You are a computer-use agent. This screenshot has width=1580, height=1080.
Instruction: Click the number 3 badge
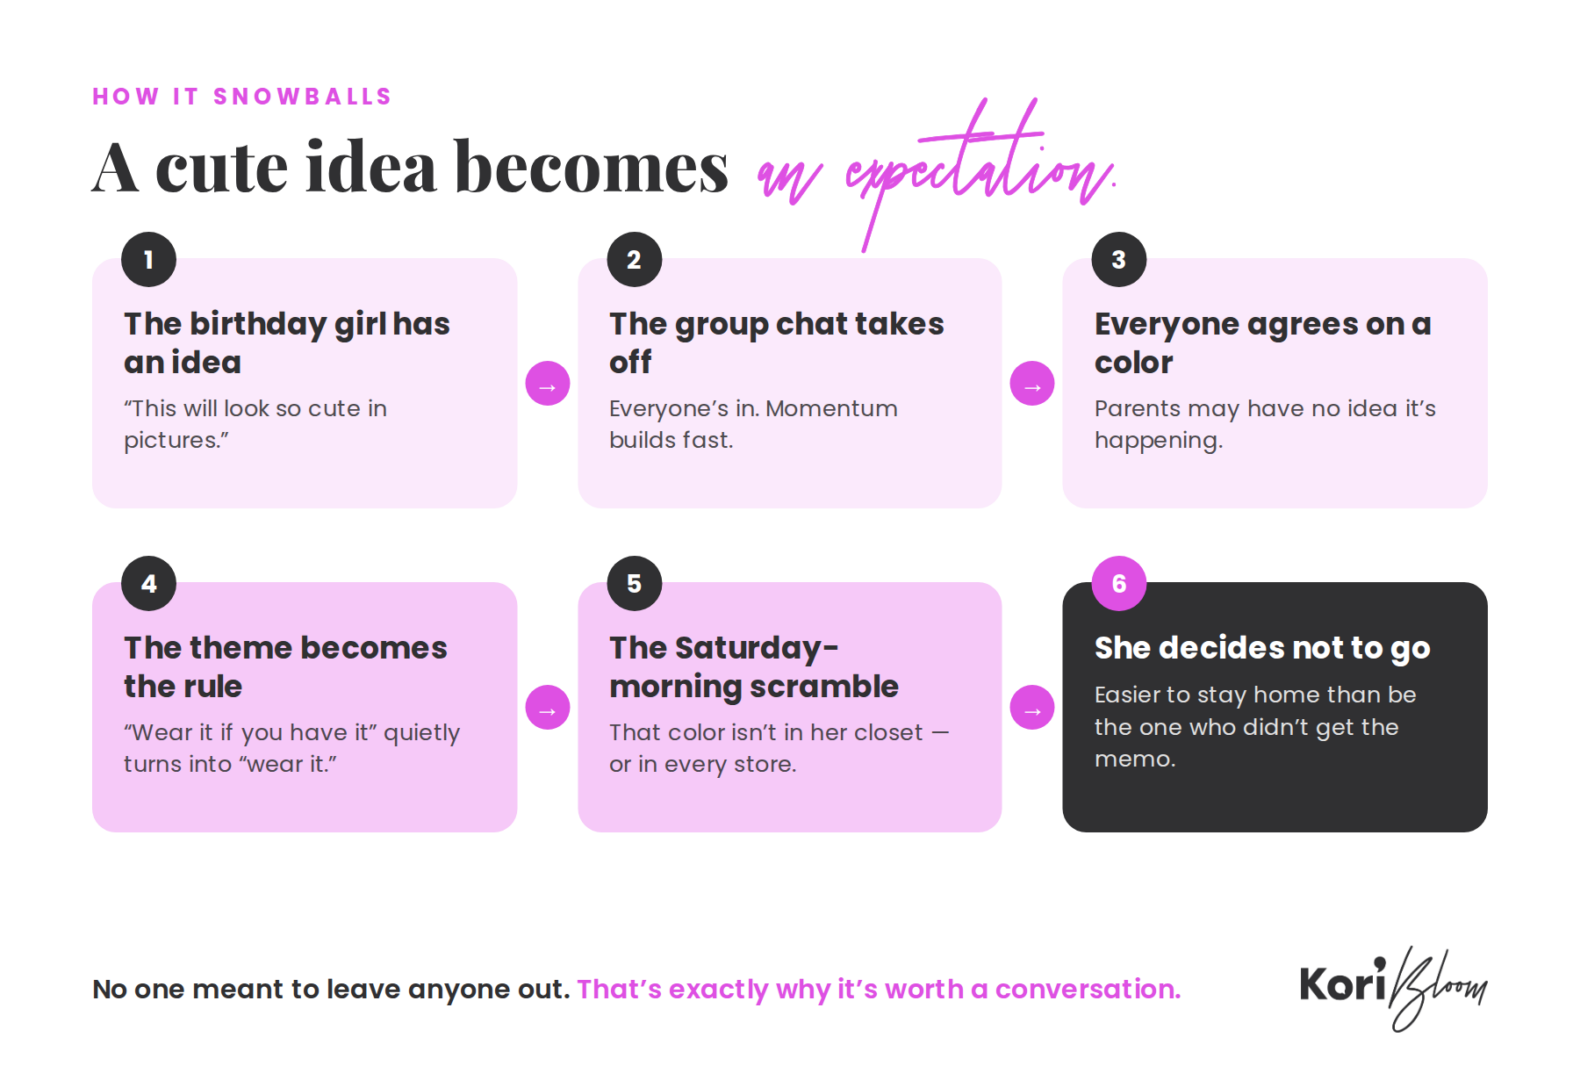(1119, 259)
